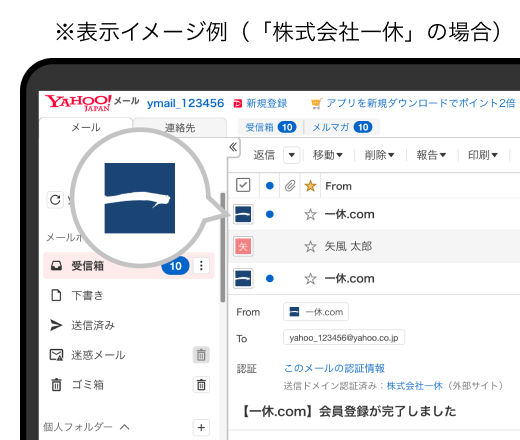Click the last 一休.com sender brand icon
The width and height of the screenshot is (520, 440).
243,278
